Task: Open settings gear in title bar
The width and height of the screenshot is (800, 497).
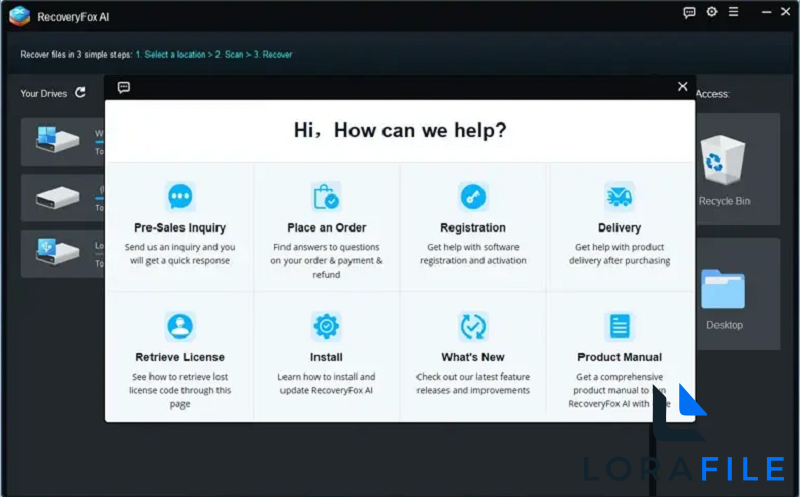Action: click(x=712, y=12)
